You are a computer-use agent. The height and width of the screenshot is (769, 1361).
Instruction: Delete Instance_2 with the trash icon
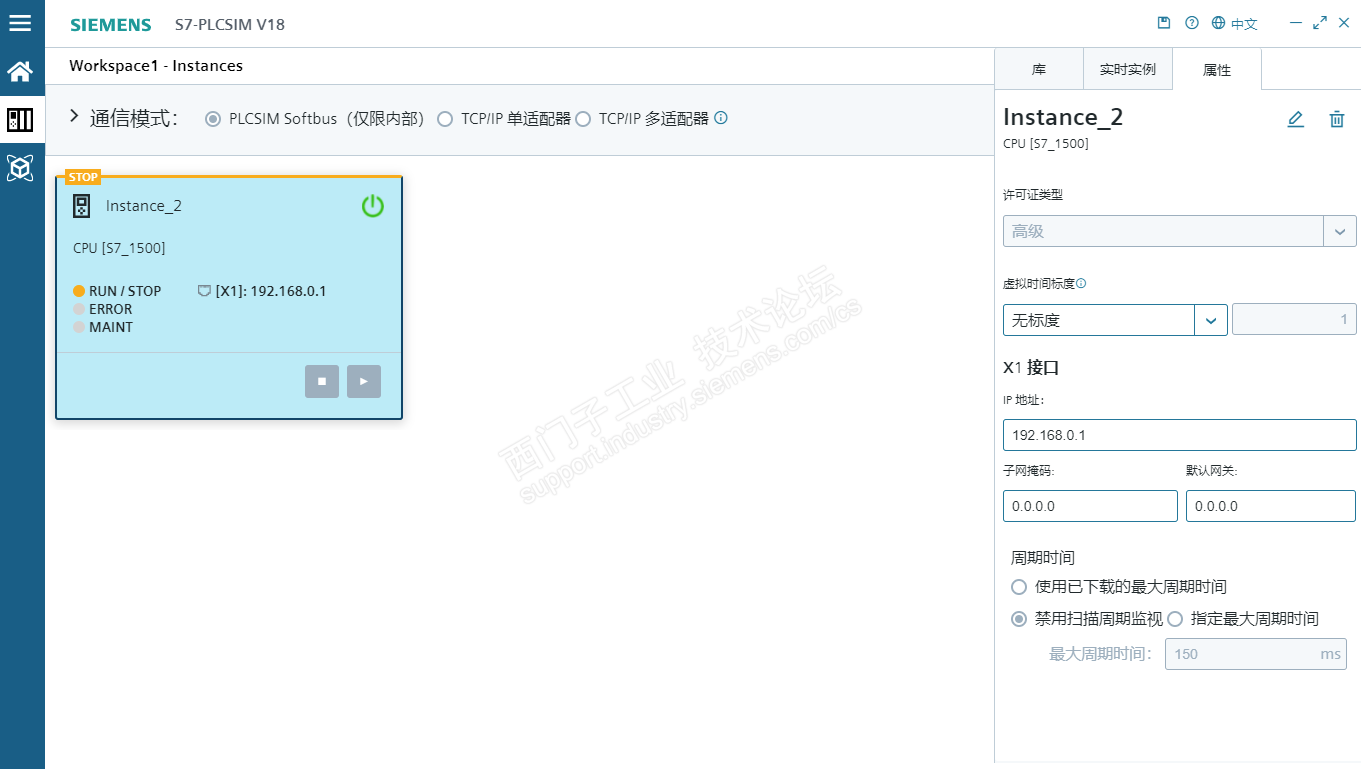coord(1336,119)
